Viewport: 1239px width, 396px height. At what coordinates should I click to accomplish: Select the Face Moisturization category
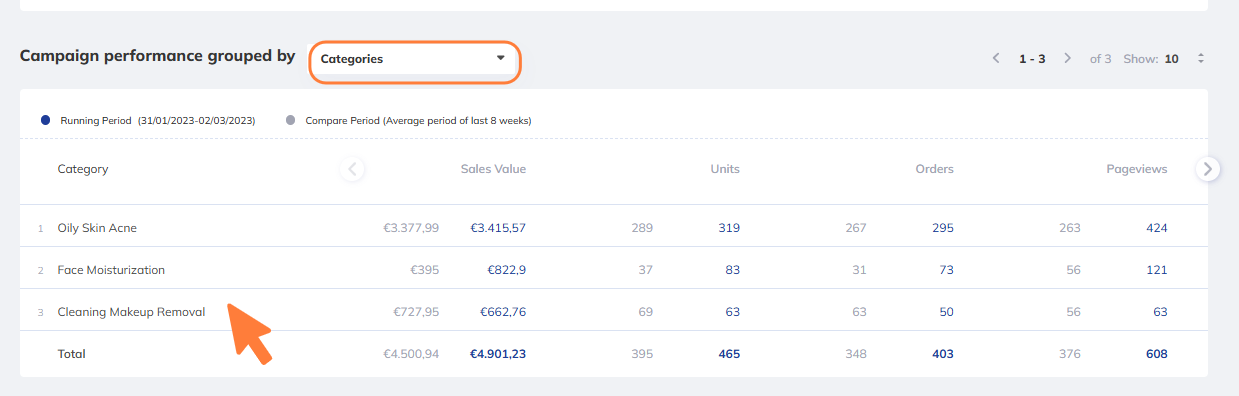pos(111,270)
